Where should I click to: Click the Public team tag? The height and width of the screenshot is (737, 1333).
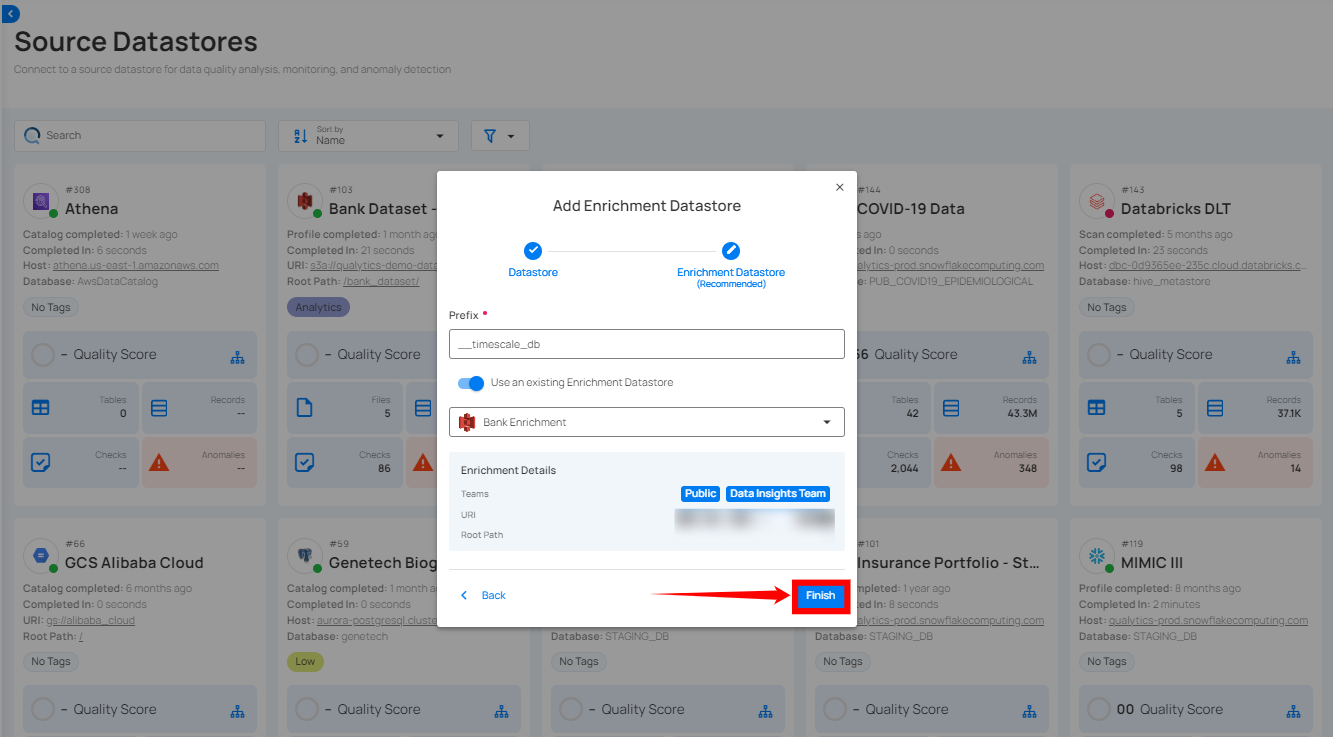[x=700, y=494]
